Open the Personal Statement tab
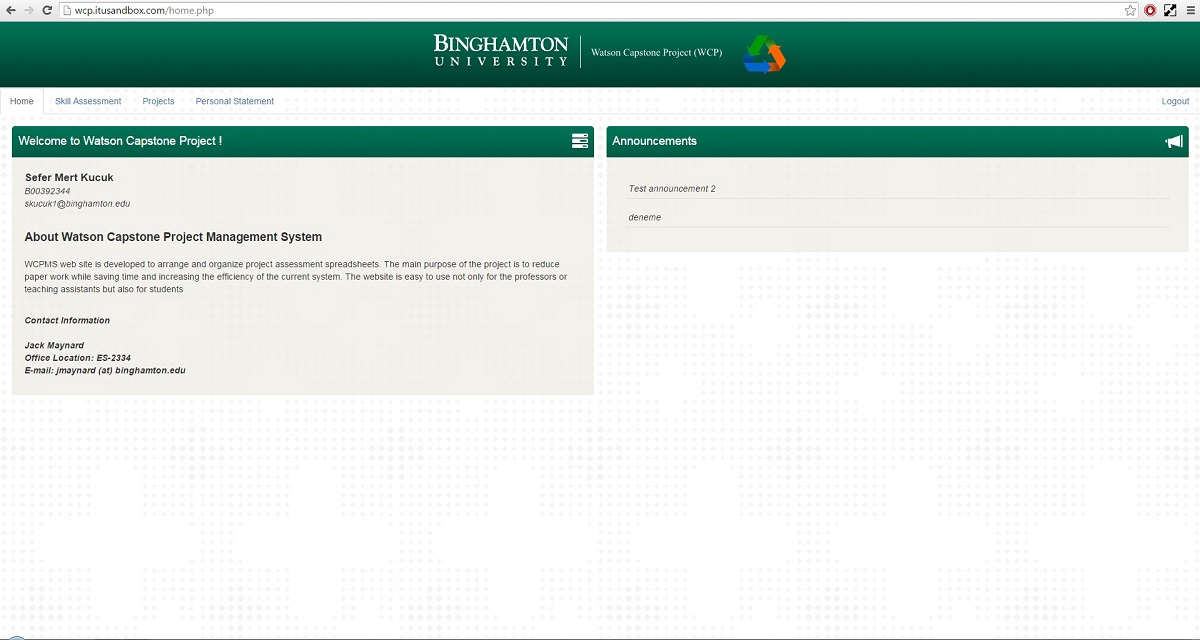 (x=234, y=101)
